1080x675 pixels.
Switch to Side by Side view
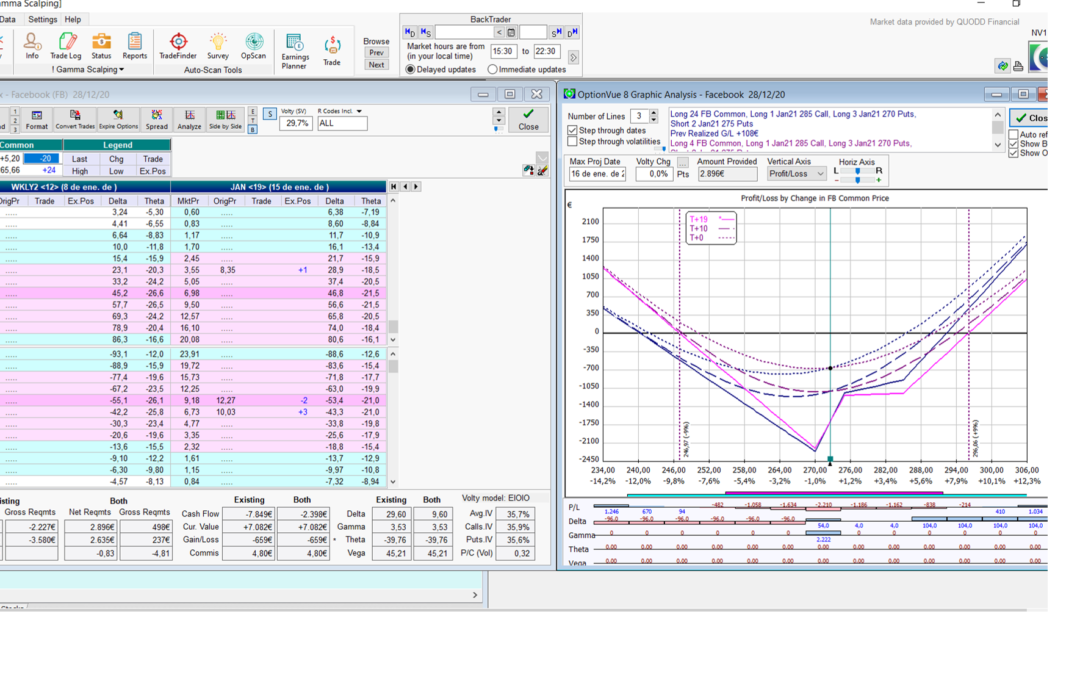[225, 120]
